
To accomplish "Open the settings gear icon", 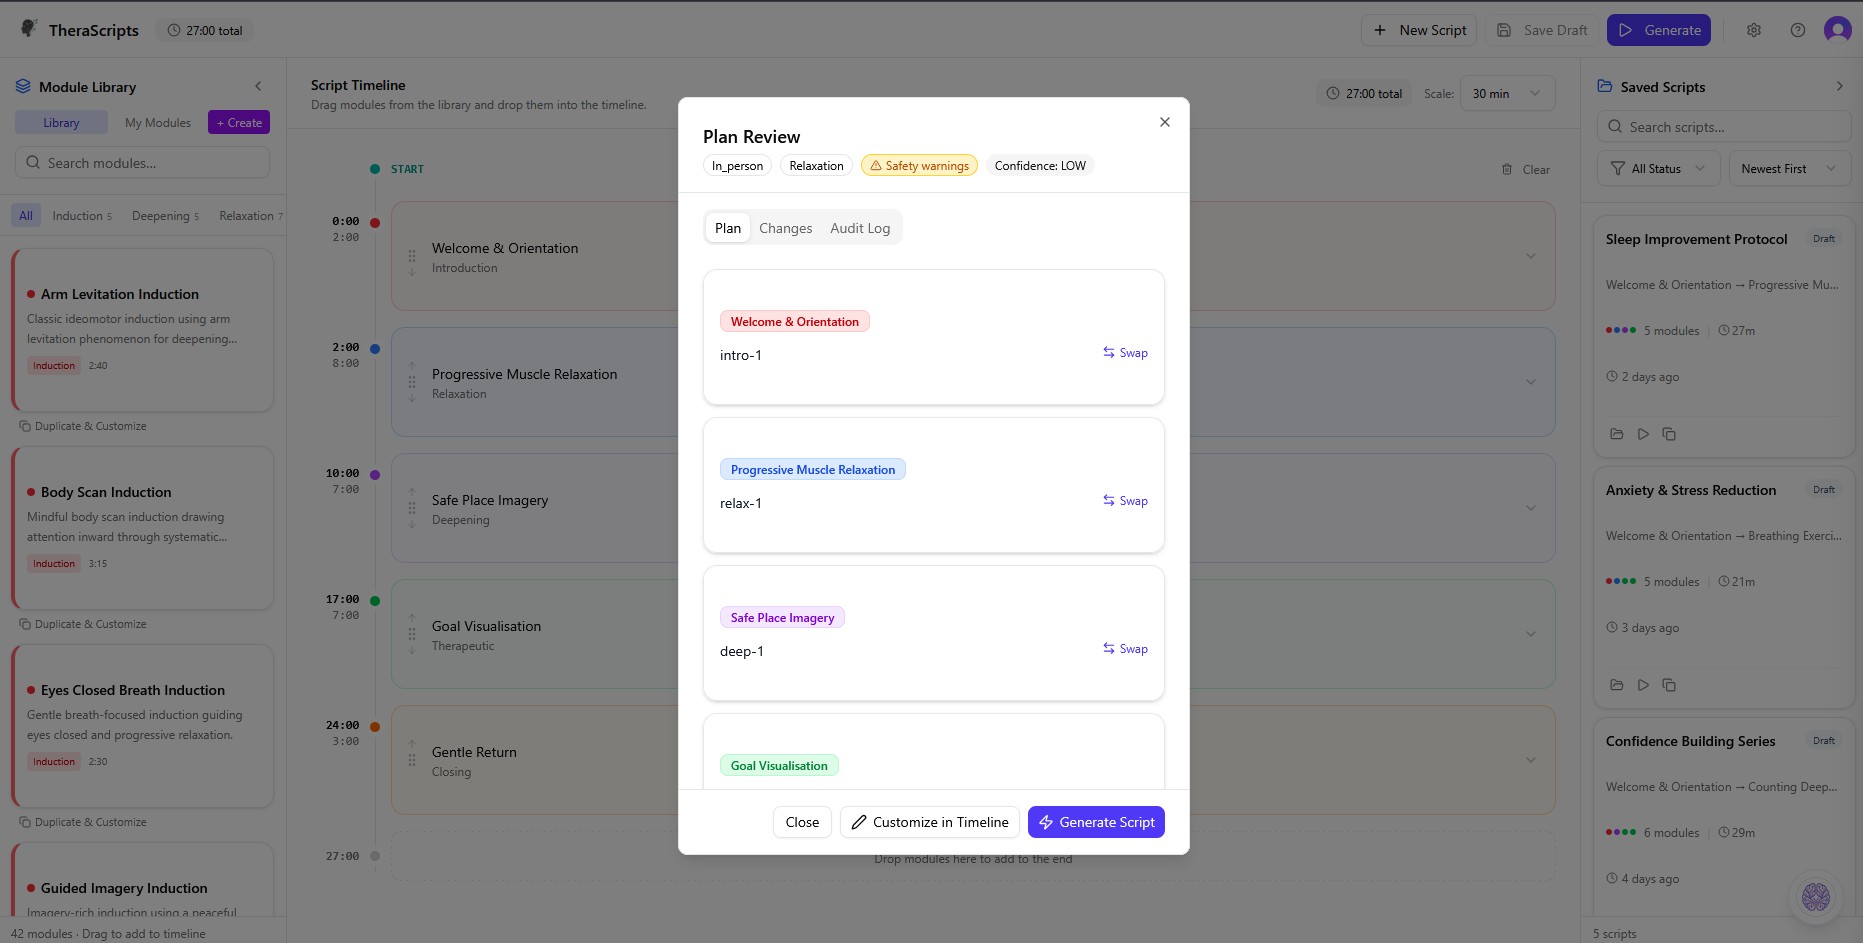I will pyautogui.click(x=1754, y=30).
